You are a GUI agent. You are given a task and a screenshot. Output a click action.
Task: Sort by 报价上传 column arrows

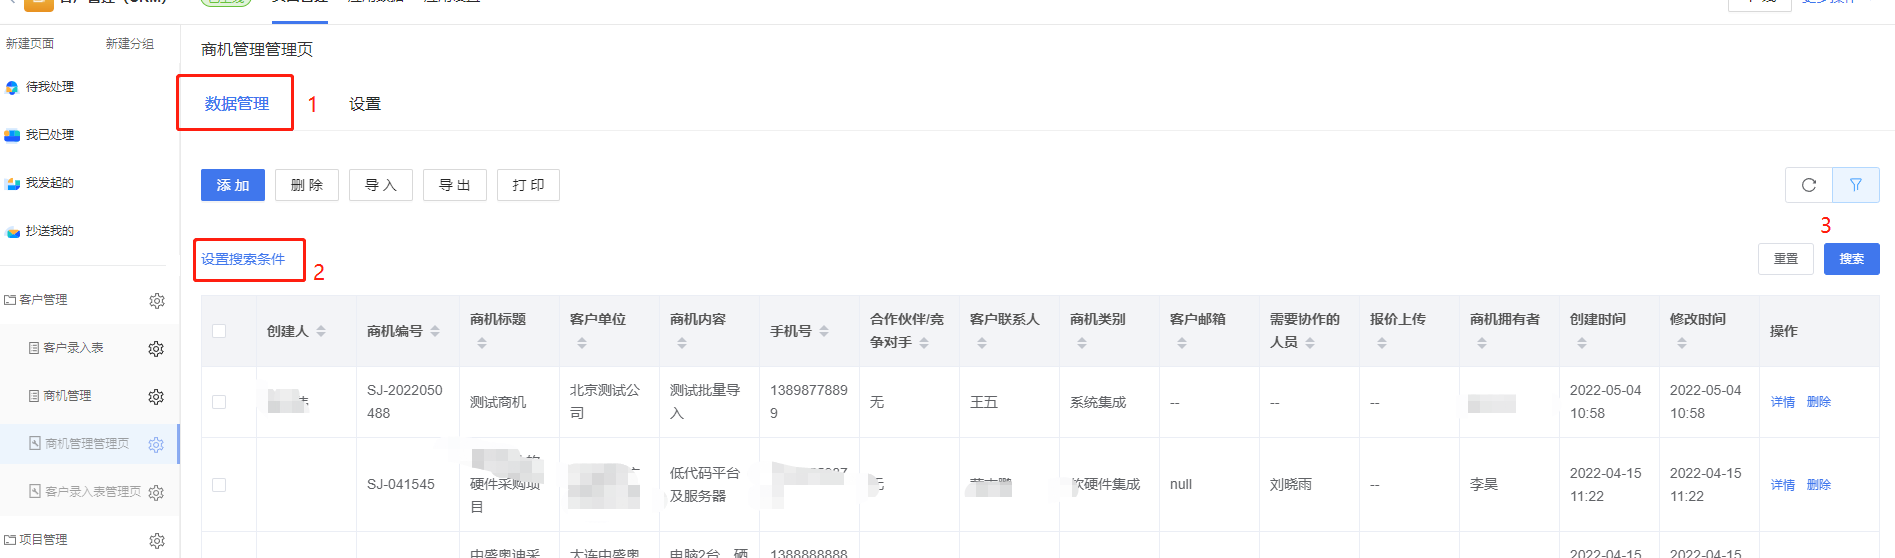pos(1382,343)
